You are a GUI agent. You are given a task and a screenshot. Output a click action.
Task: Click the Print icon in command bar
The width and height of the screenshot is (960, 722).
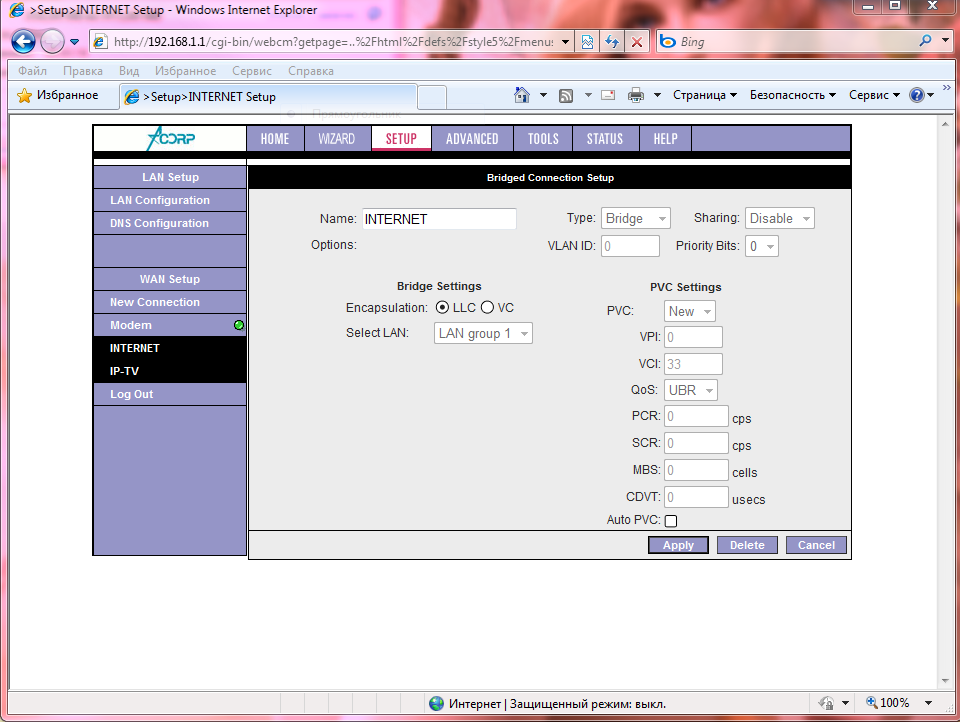[635, 95]
